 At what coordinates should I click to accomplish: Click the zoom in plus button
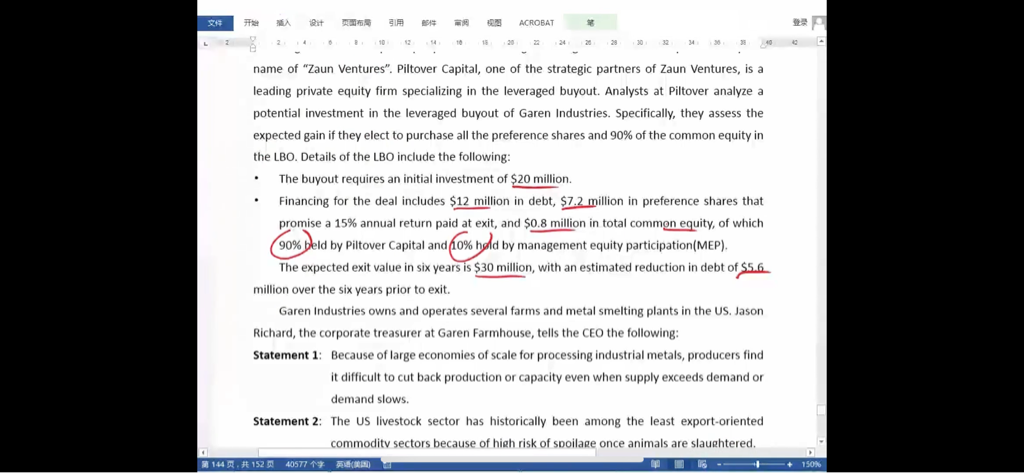tap(790, 464)
